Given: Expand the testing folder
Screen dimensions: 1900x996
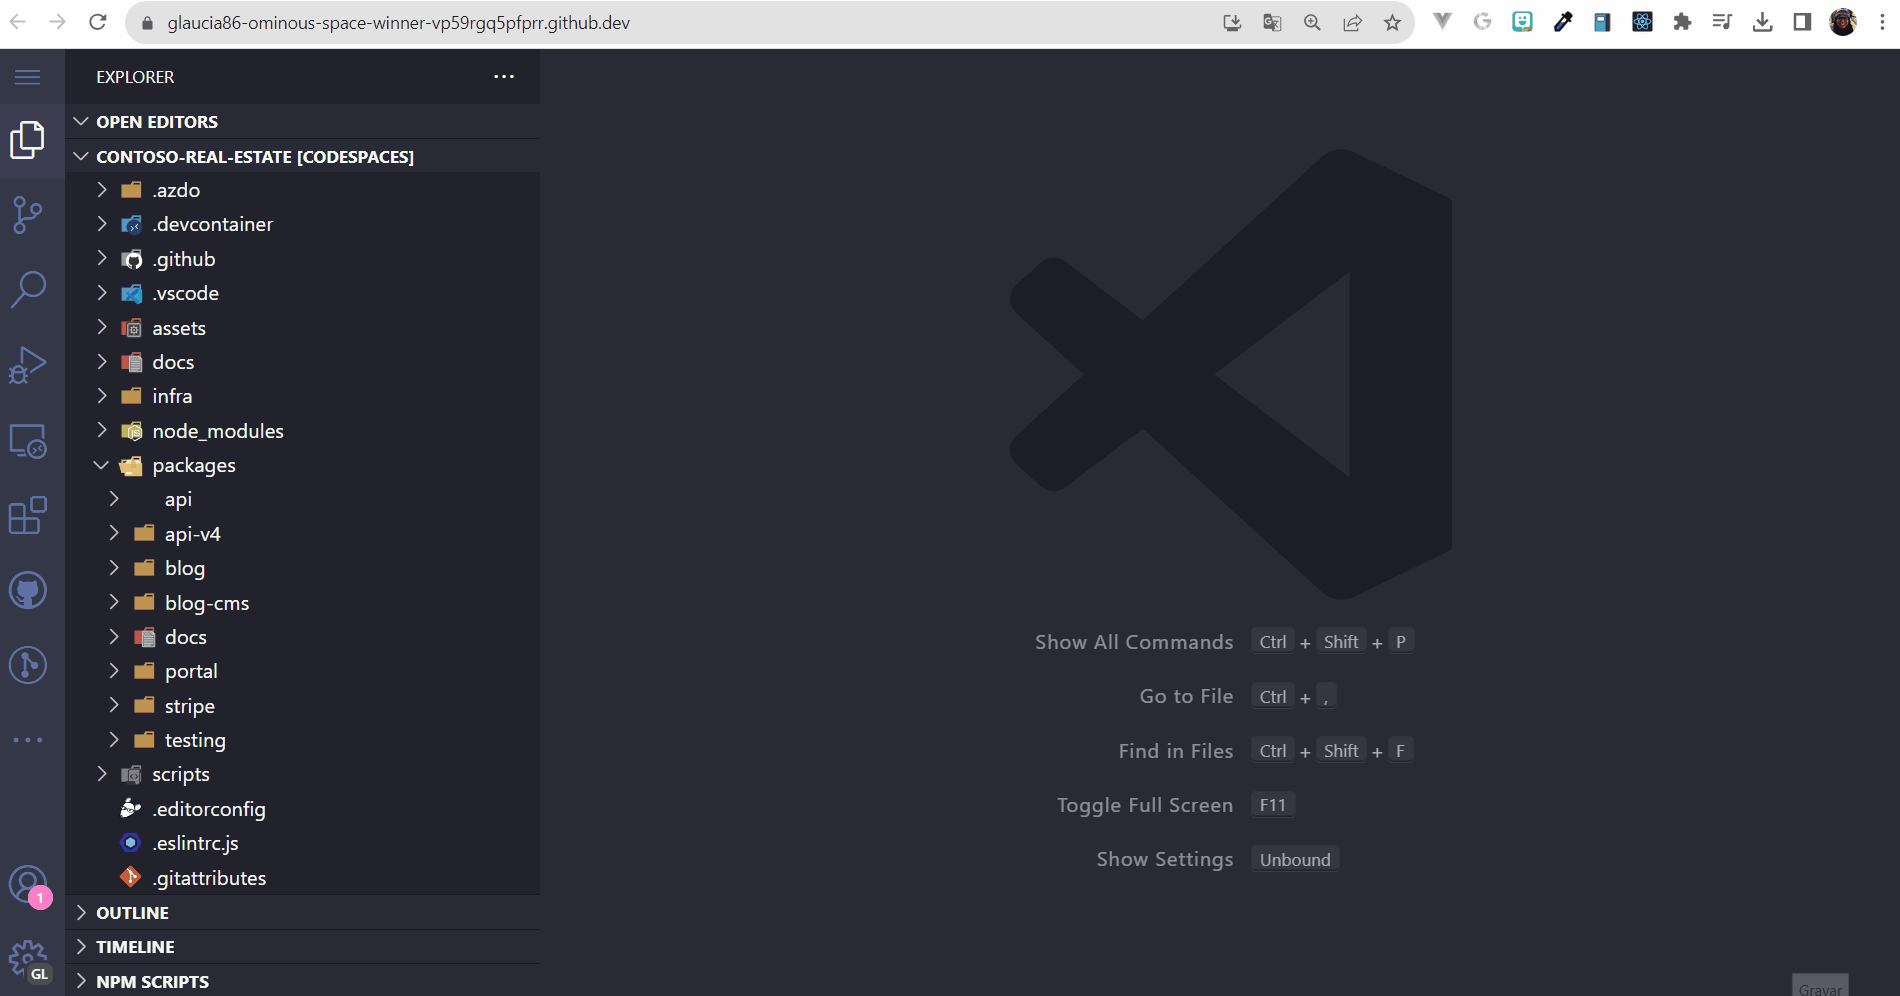Looking at the screenshot, I should coord(302,740).
